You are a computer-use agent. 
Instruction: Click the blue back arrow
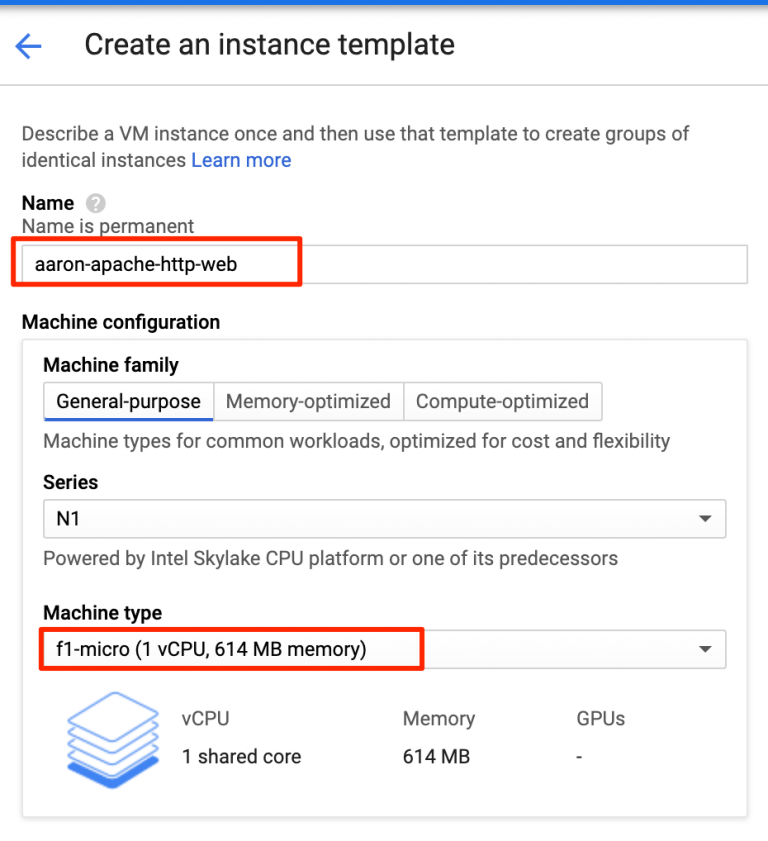28,46
